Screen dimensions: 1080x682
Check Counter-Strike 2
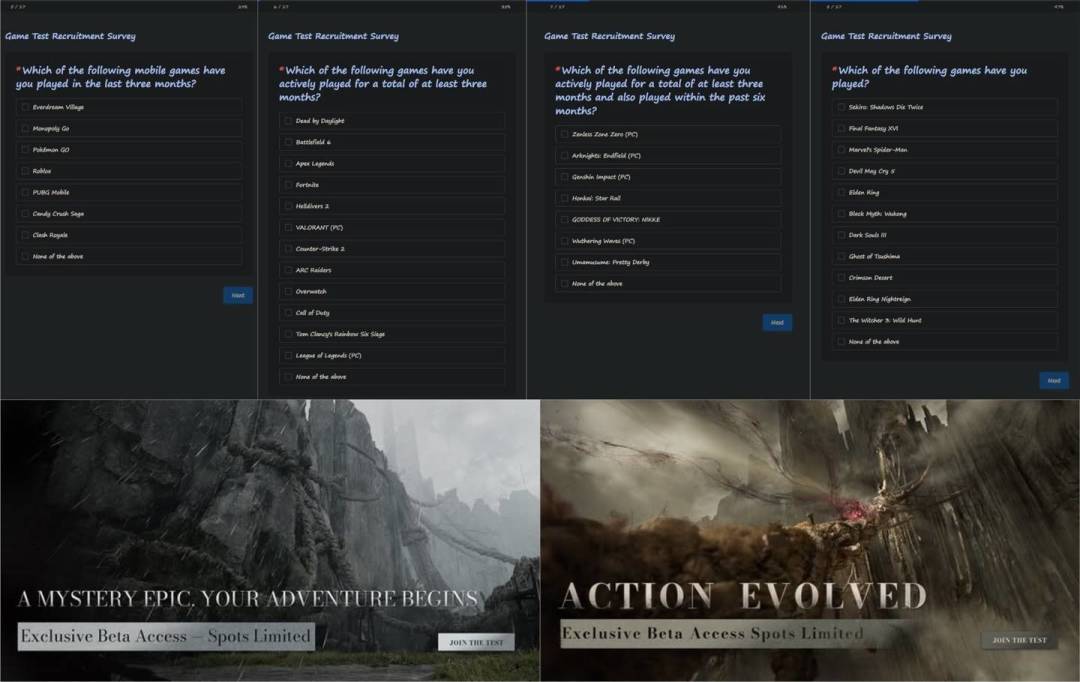(x=392, y=249)
